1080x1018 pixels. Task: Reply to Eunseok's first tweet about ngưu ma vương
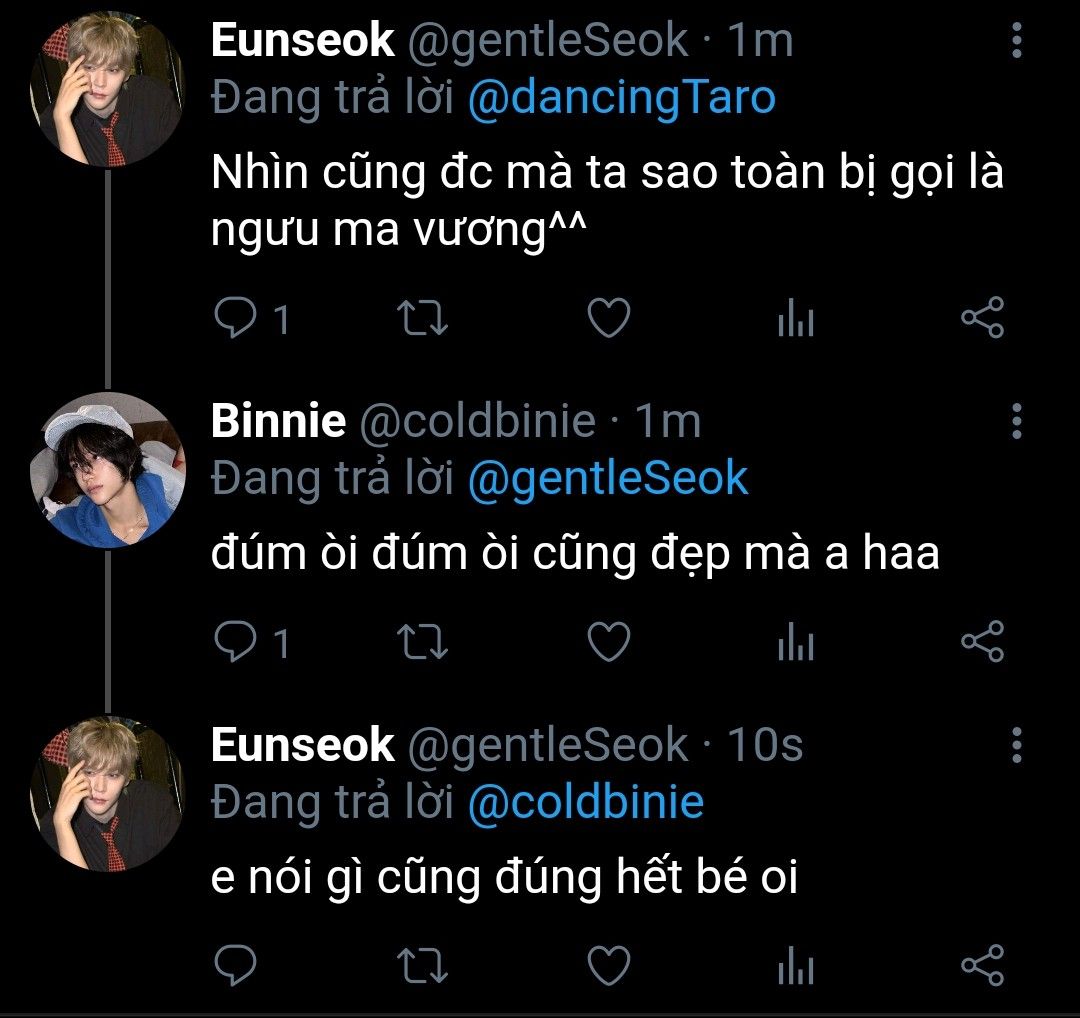(x=237, y=319)
